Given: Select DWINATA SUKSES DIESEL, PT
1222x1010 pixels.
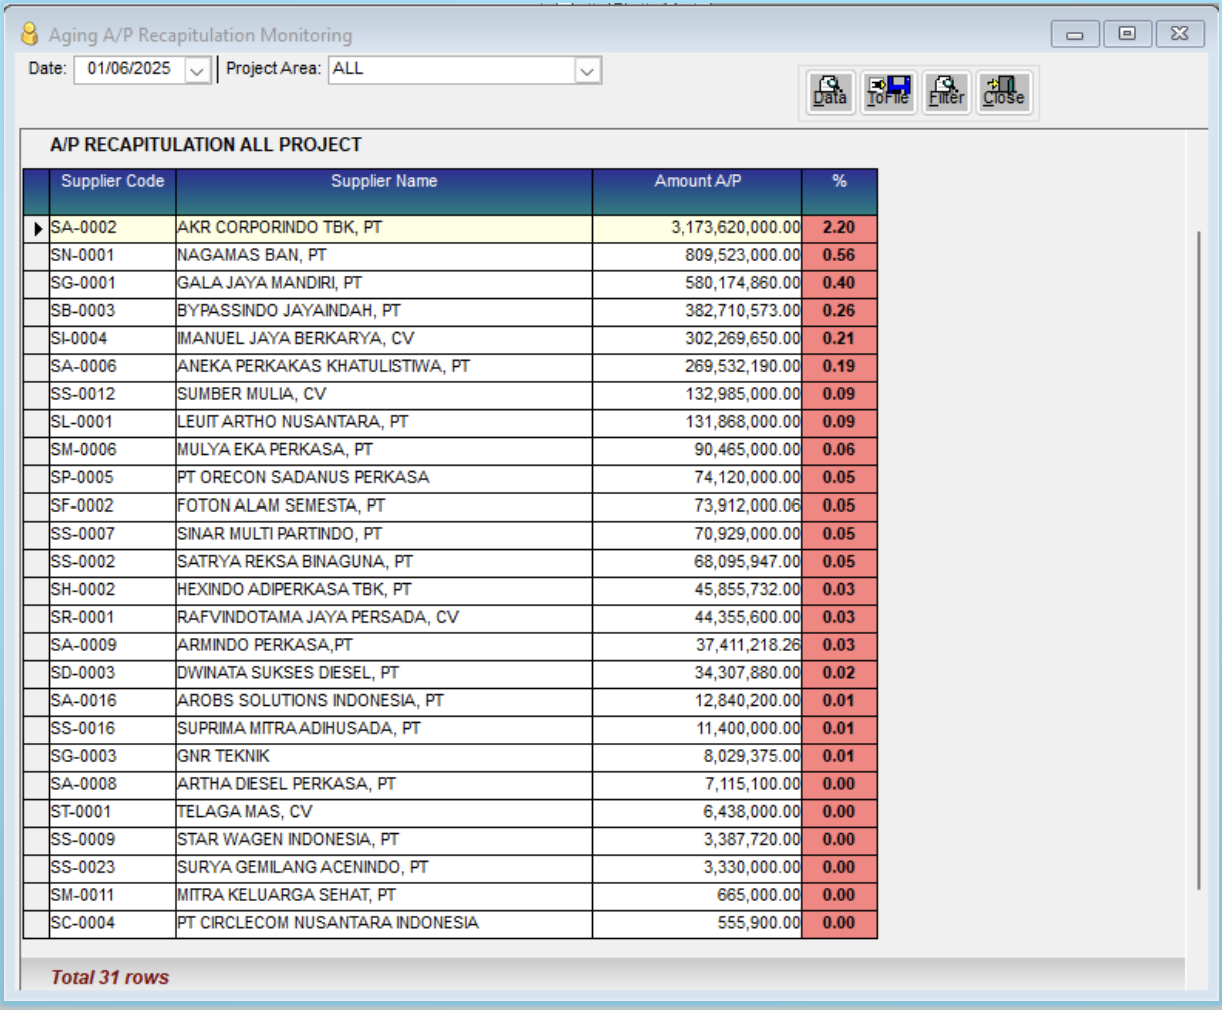Looking at the screenshot, I should pos(384,673).
